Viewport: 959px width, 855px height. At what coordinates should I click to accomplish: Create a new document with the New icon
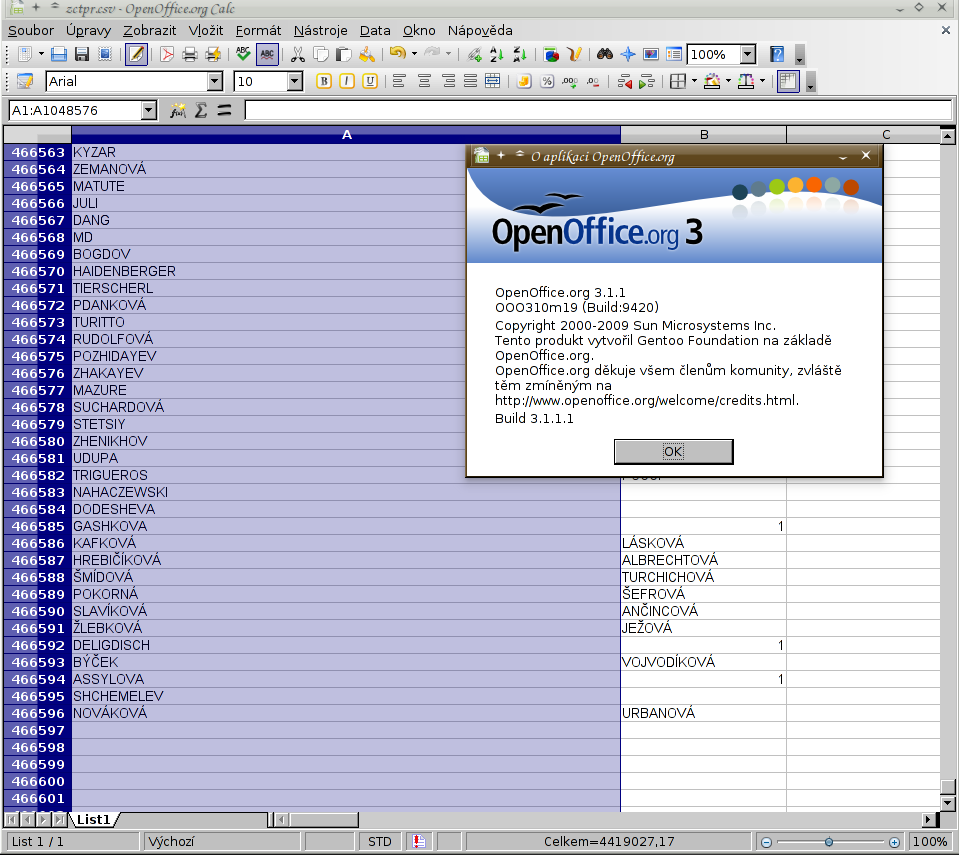(x=24, y=54)
